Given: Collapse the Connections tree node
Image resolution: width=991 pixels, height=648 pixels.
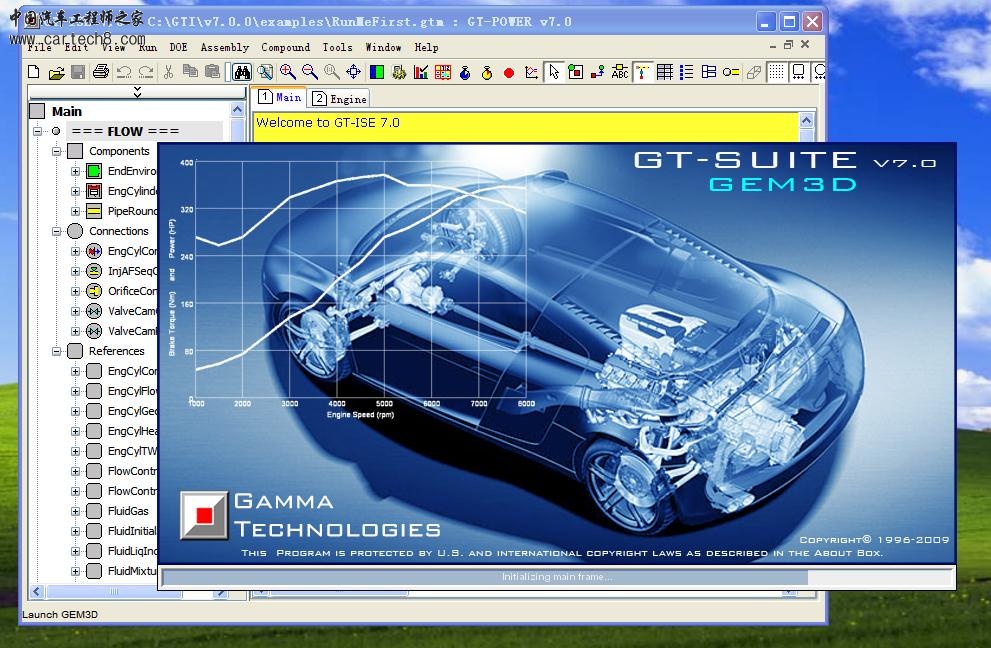Looking at the screenshot, I should 56,231.
